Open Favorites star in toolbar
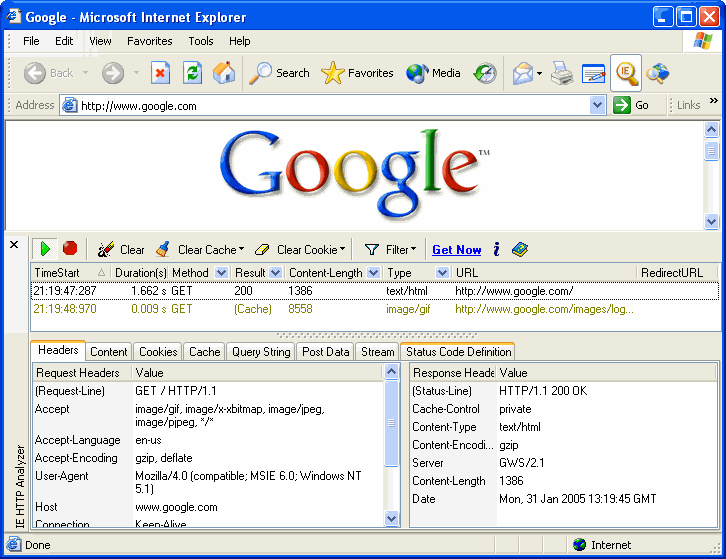The width and height of the screenshot is (726, 559). tap(357, 73)
